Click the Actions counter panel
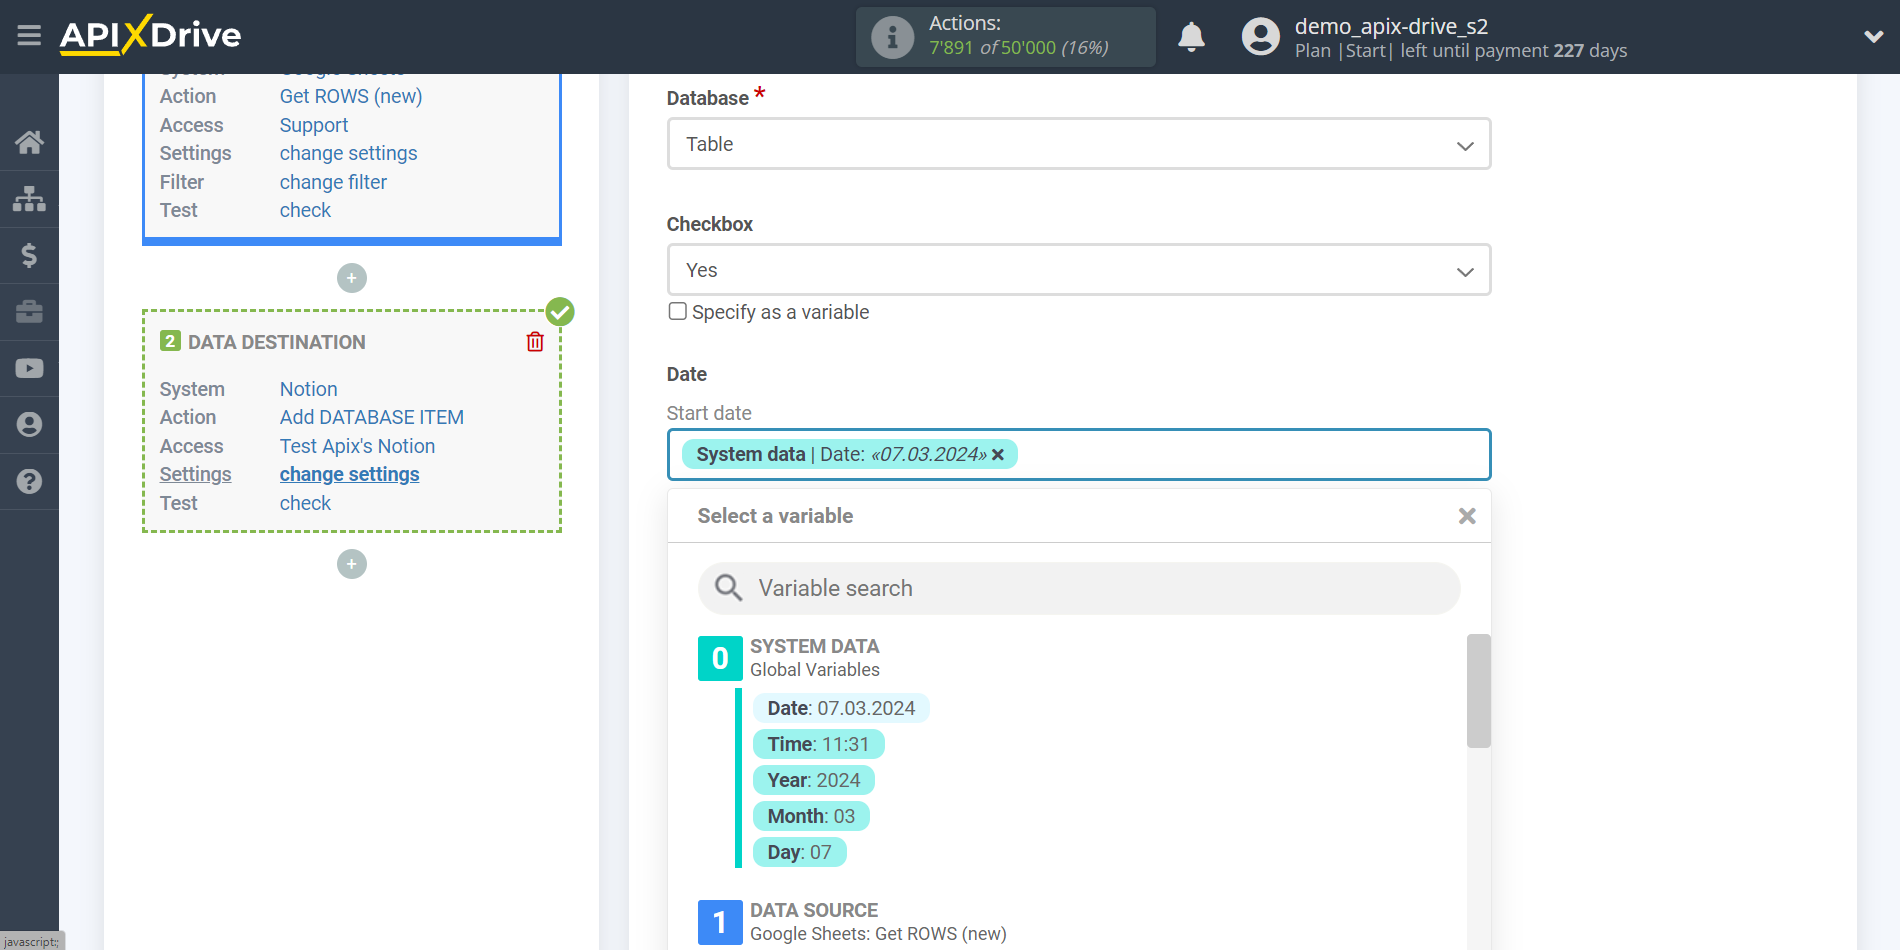This screenshot has height=950, width=1900. click(1005, 37)
